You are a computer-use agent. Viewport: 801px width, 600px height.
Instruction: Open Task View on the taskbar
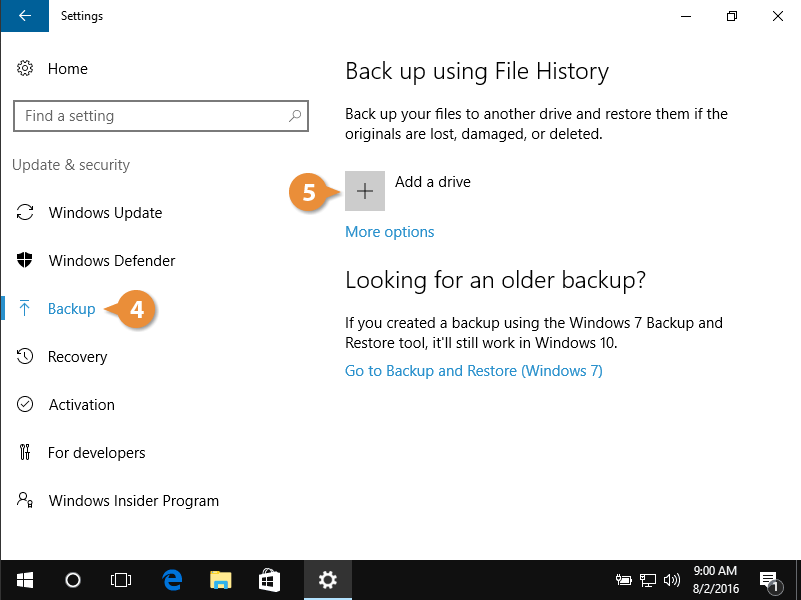pos(121,580)
